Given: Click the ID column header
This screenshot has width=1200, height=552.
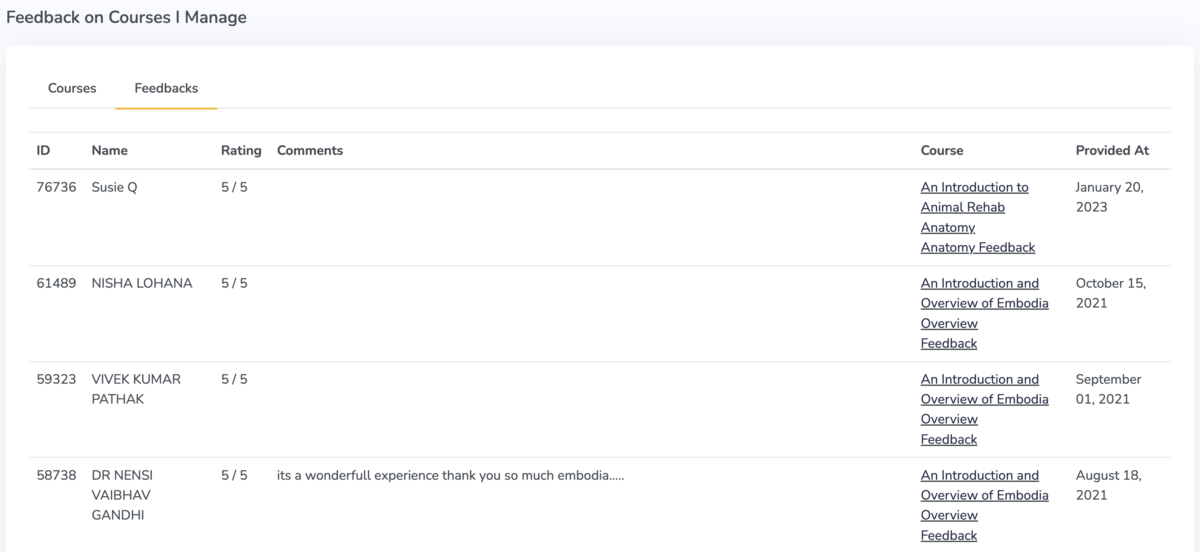Looking at the screenshot, I should (43, 150).
